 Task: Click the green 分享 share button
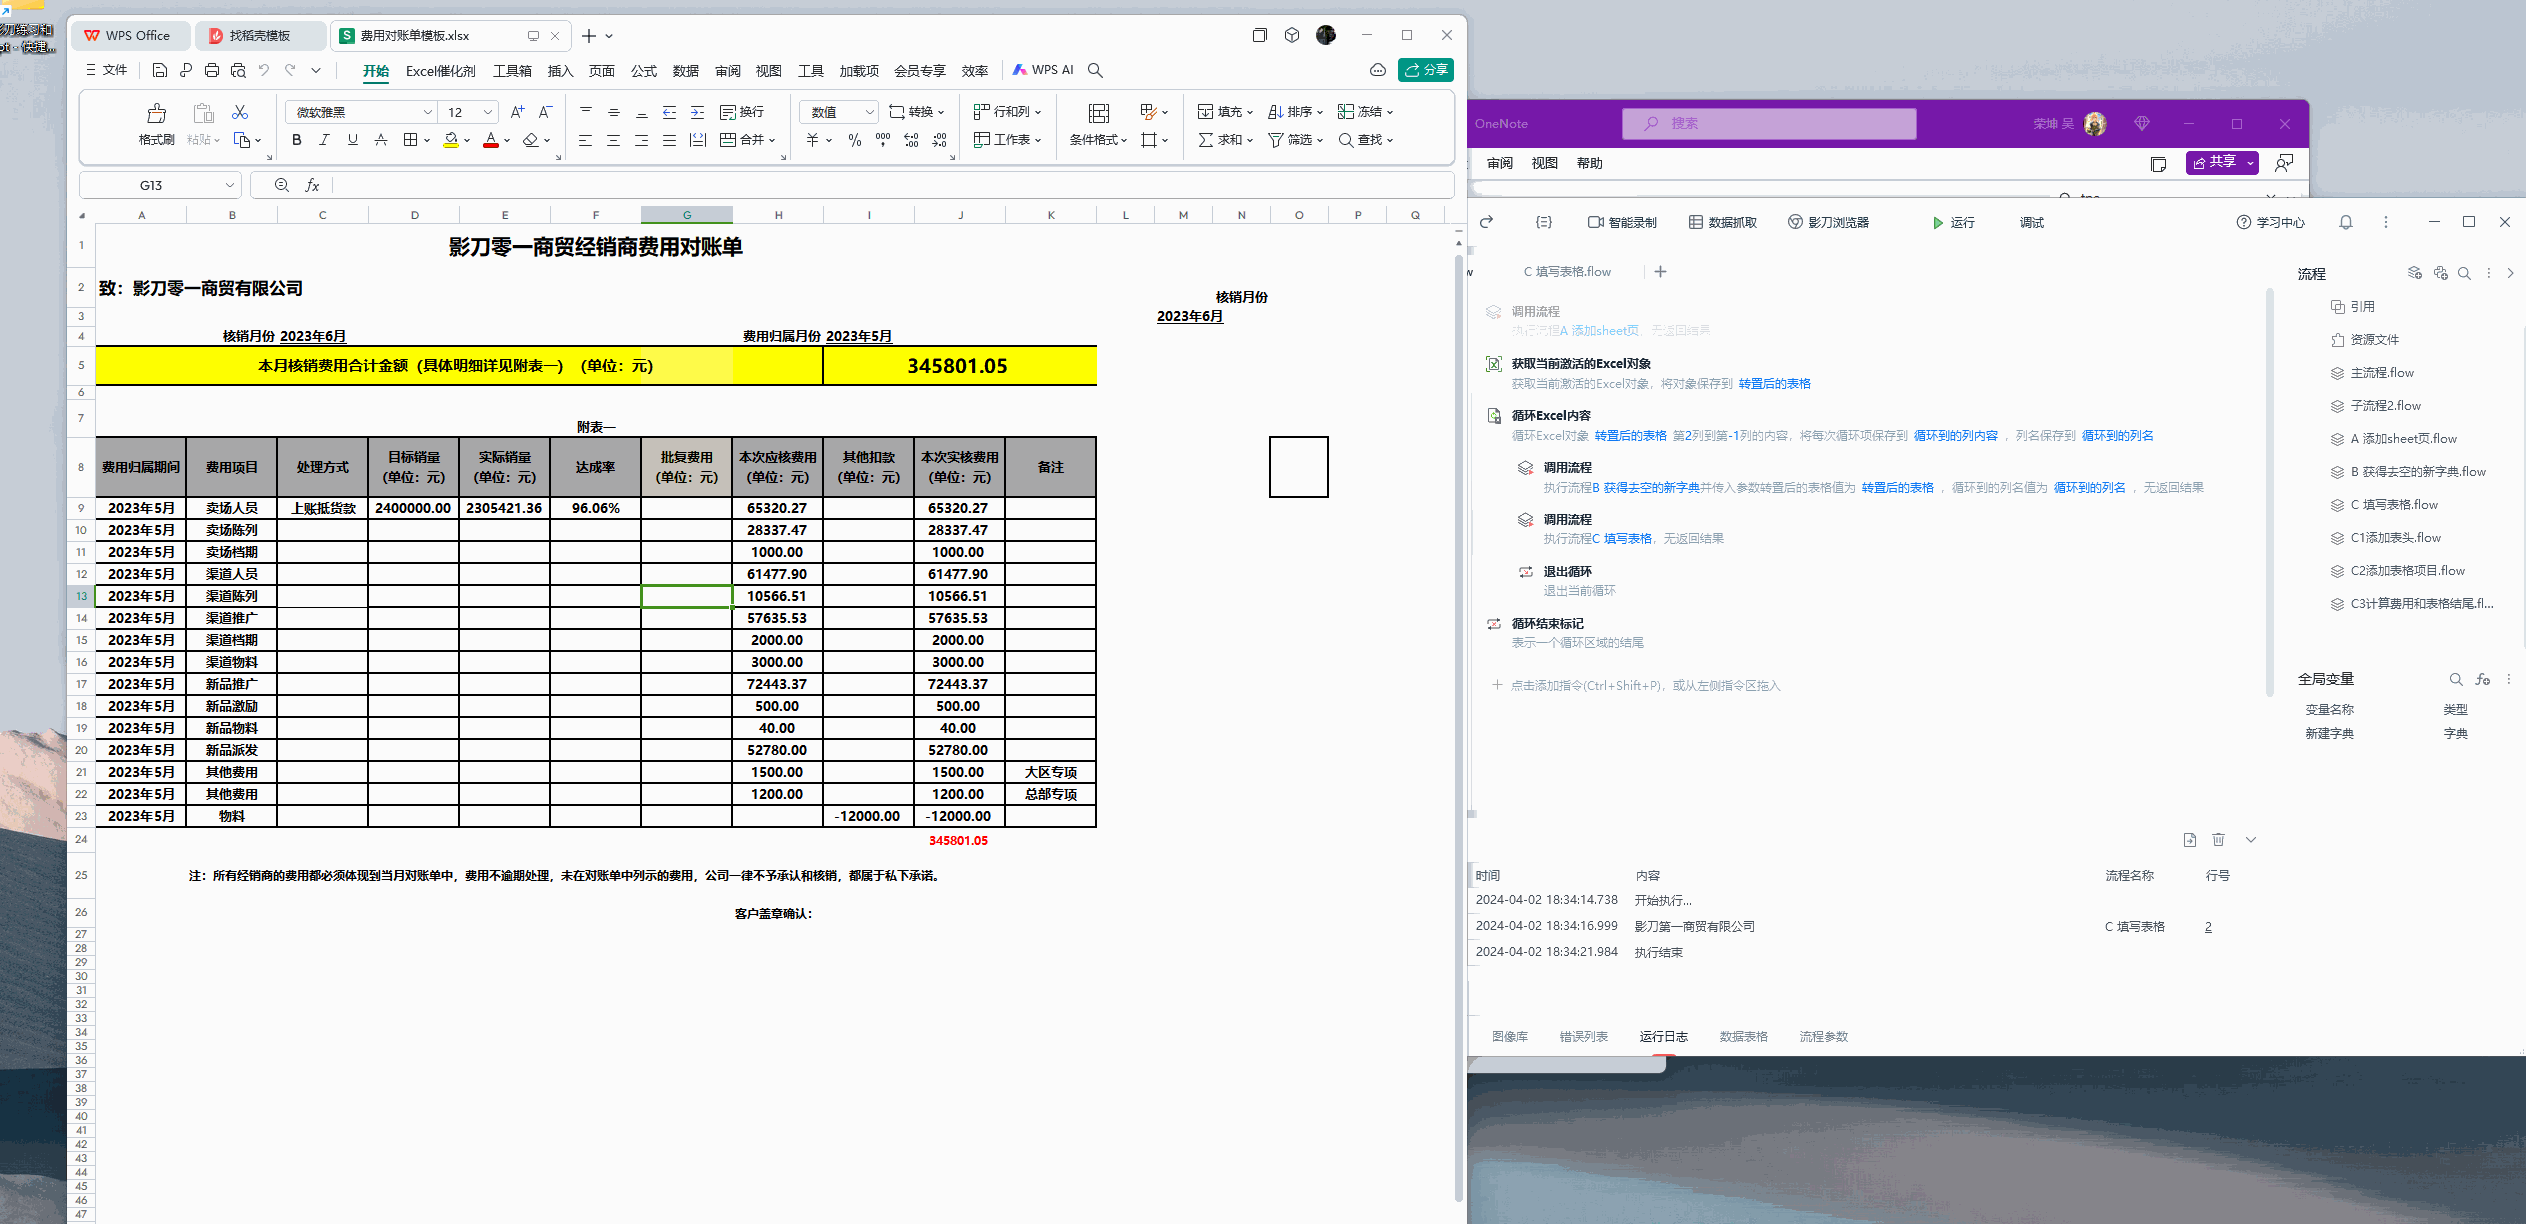pyautogui.click(x=1426, y=70)
